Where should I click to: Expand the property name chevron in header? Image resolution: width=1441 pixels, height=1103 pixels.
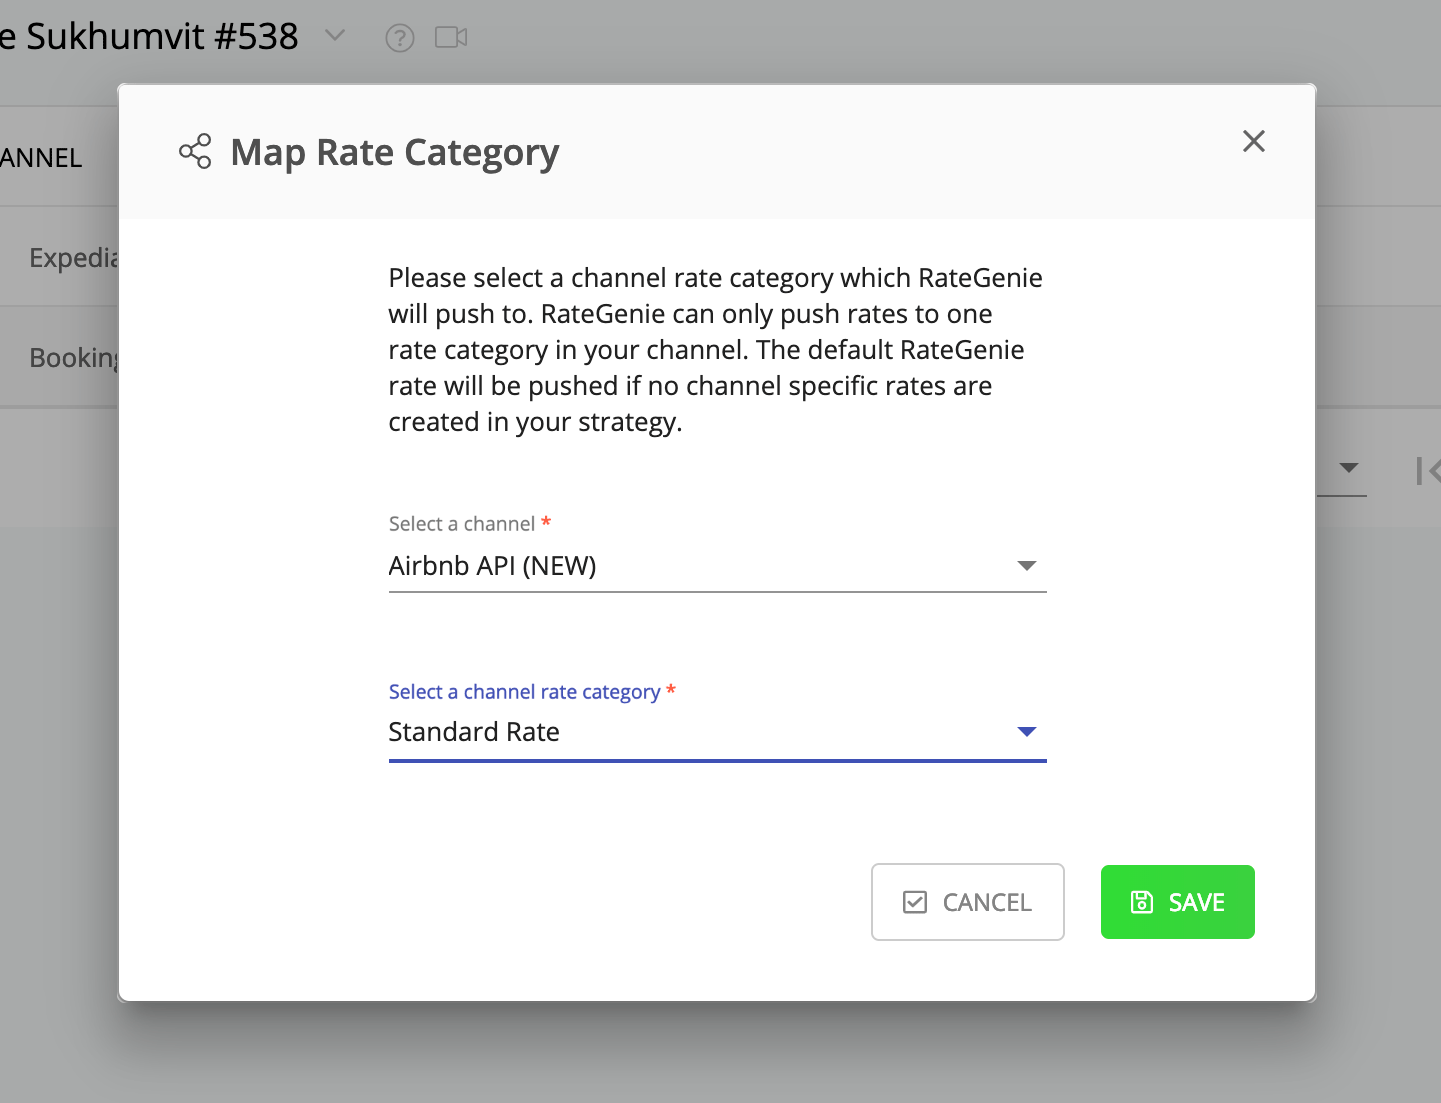coord(335,36)
